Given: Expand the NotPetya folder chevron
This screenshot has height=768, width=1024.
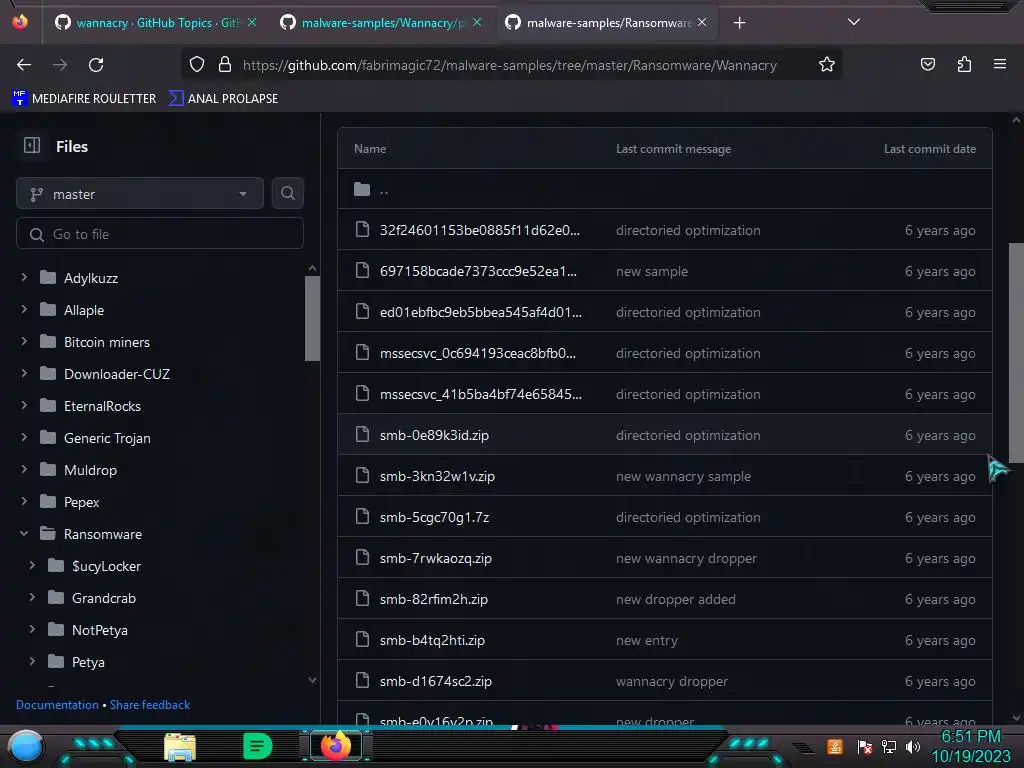Looking at the screenshot, I should [32, 629].
